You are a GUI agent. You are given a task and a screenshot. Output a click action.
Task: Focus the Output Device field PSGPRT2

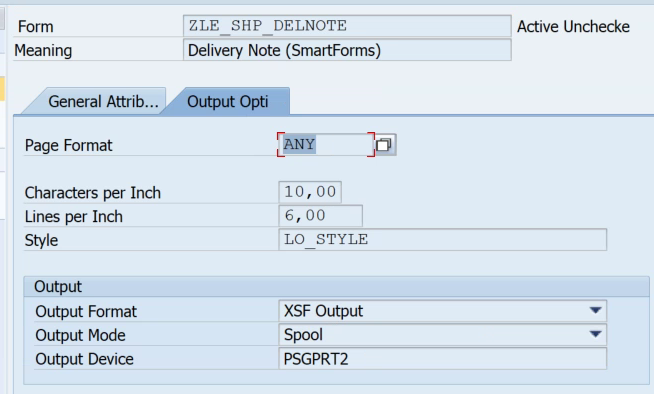tap(443, 359)
